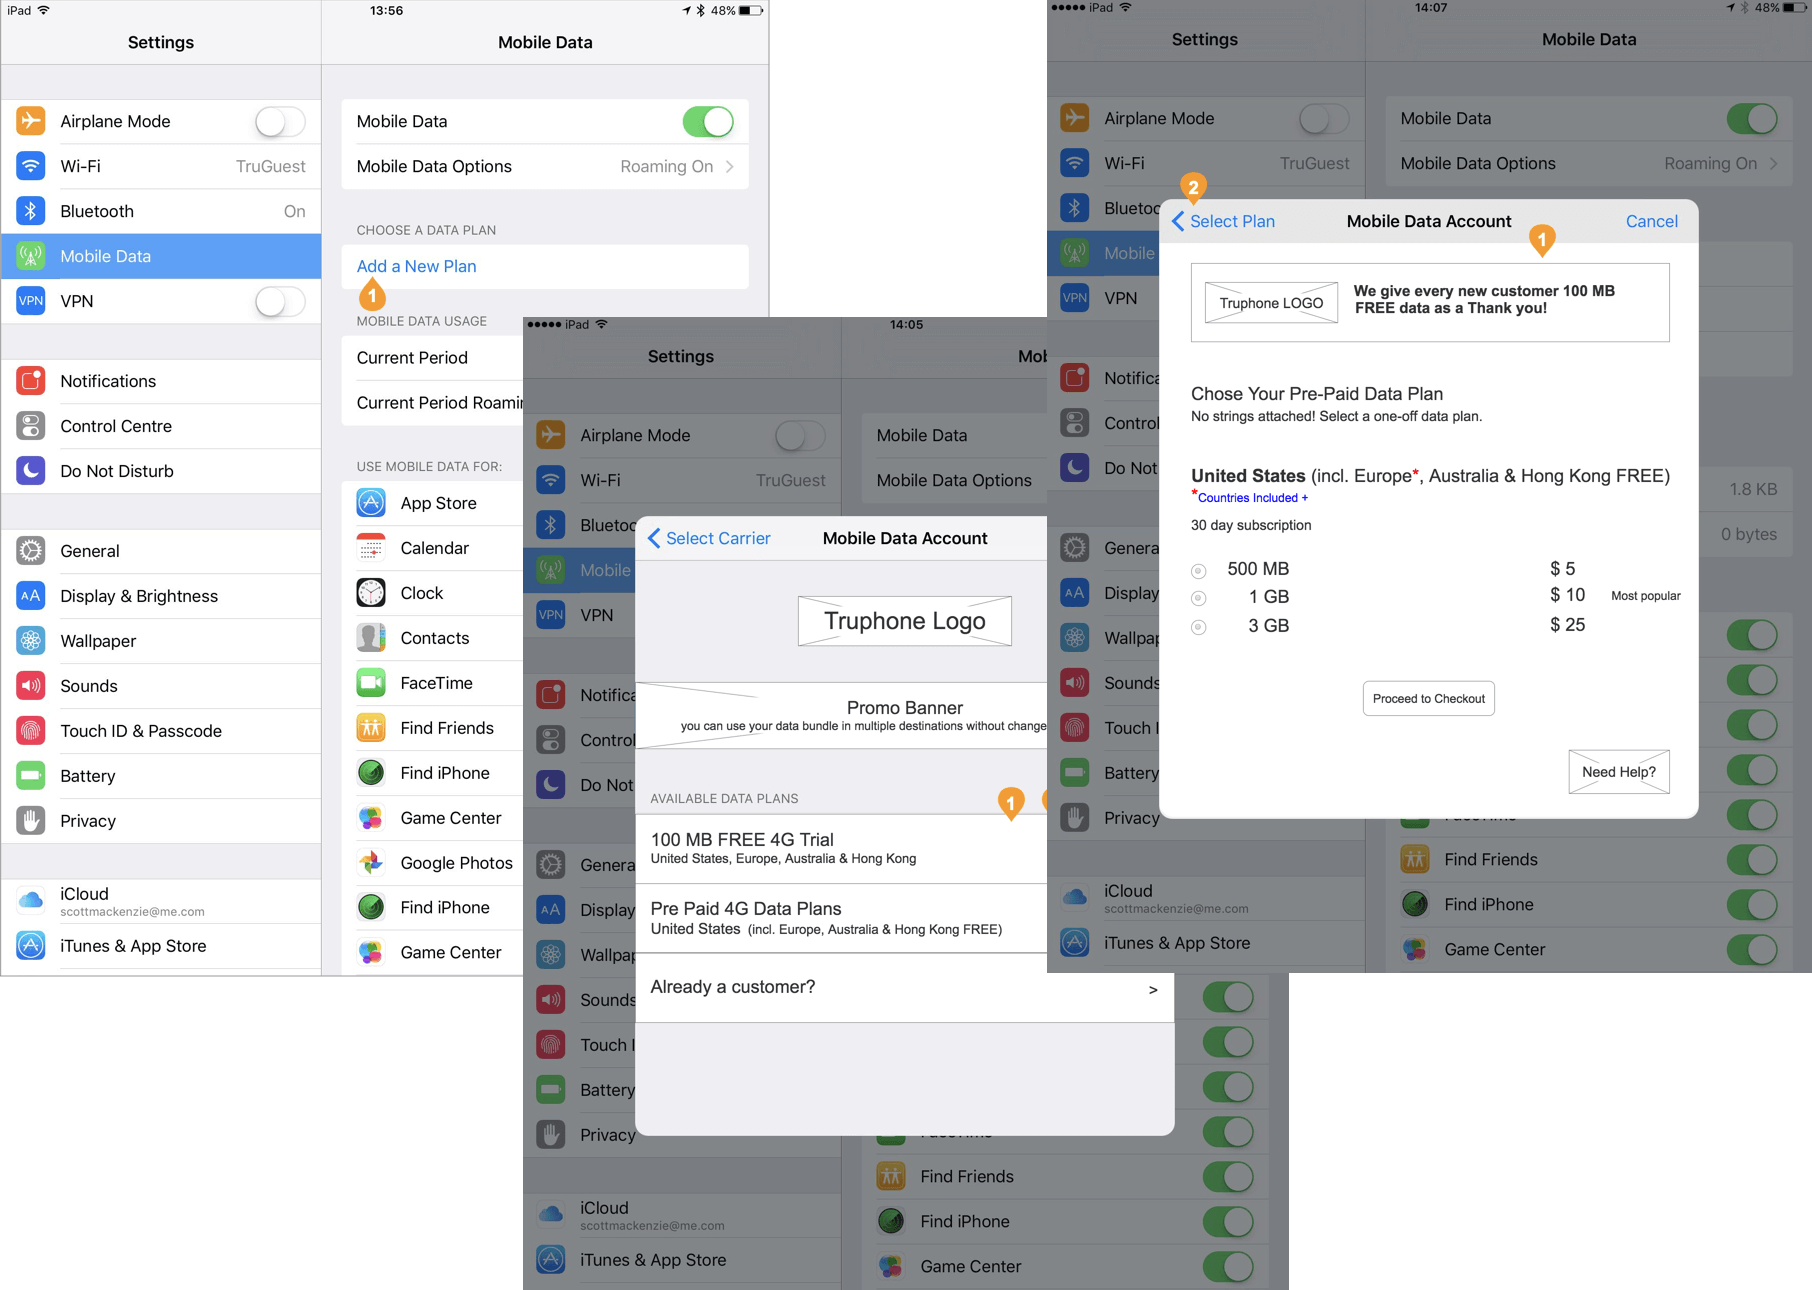Choose the Pre Paid 4G Data Plans option
This screenshot has height=1290, width=1812.
coord(841,919)
